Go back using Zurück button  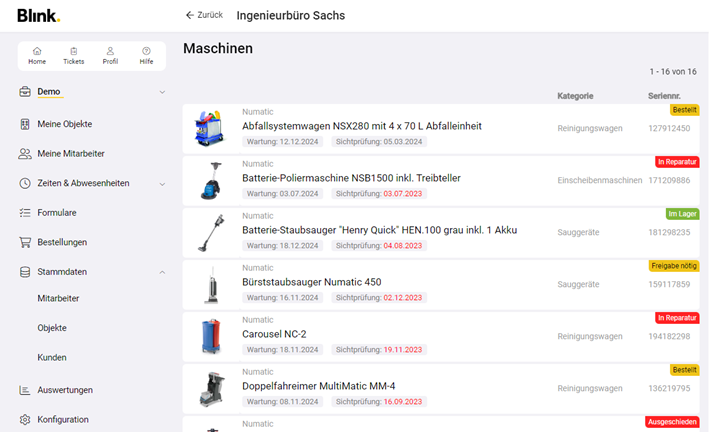(x=204, y=15)
